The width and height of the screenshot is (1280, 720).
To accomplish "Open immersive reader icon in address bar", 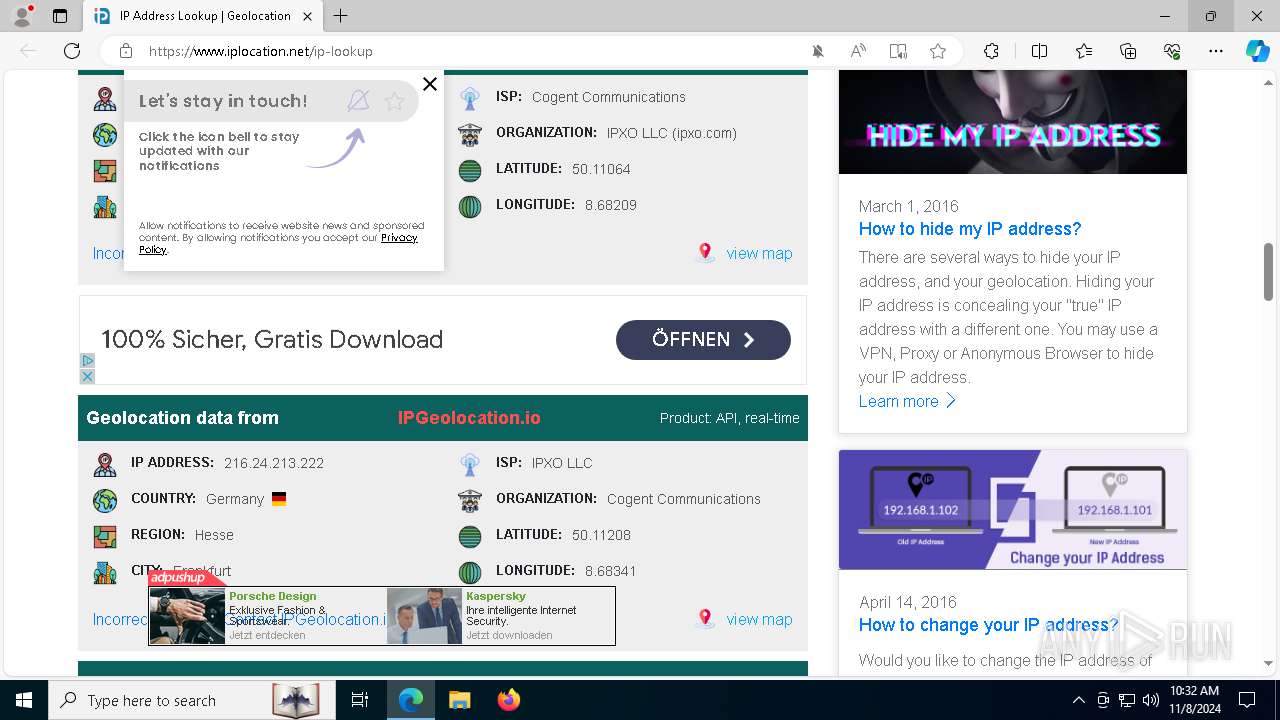I will point(898,51).
